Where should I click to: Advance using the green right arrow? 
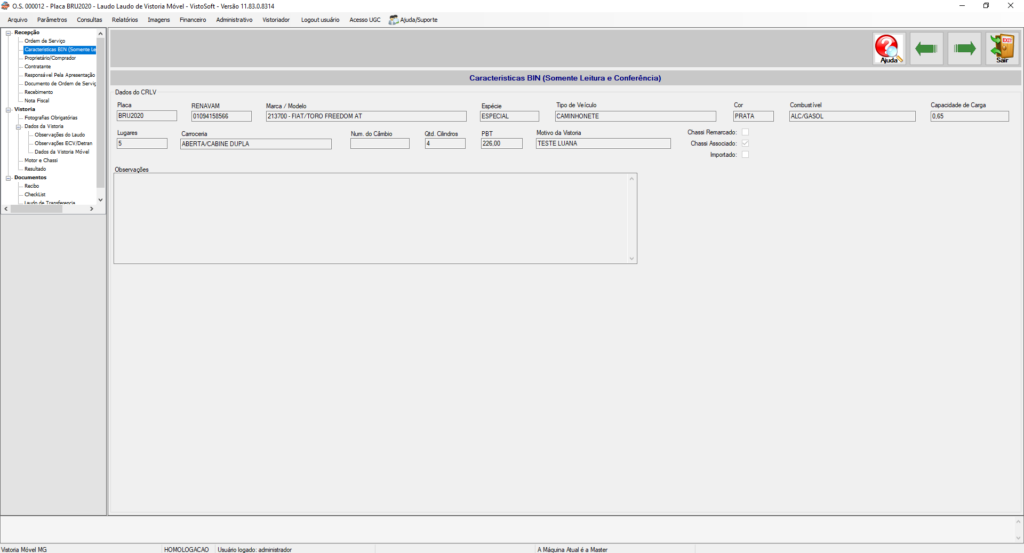point(964,48)
